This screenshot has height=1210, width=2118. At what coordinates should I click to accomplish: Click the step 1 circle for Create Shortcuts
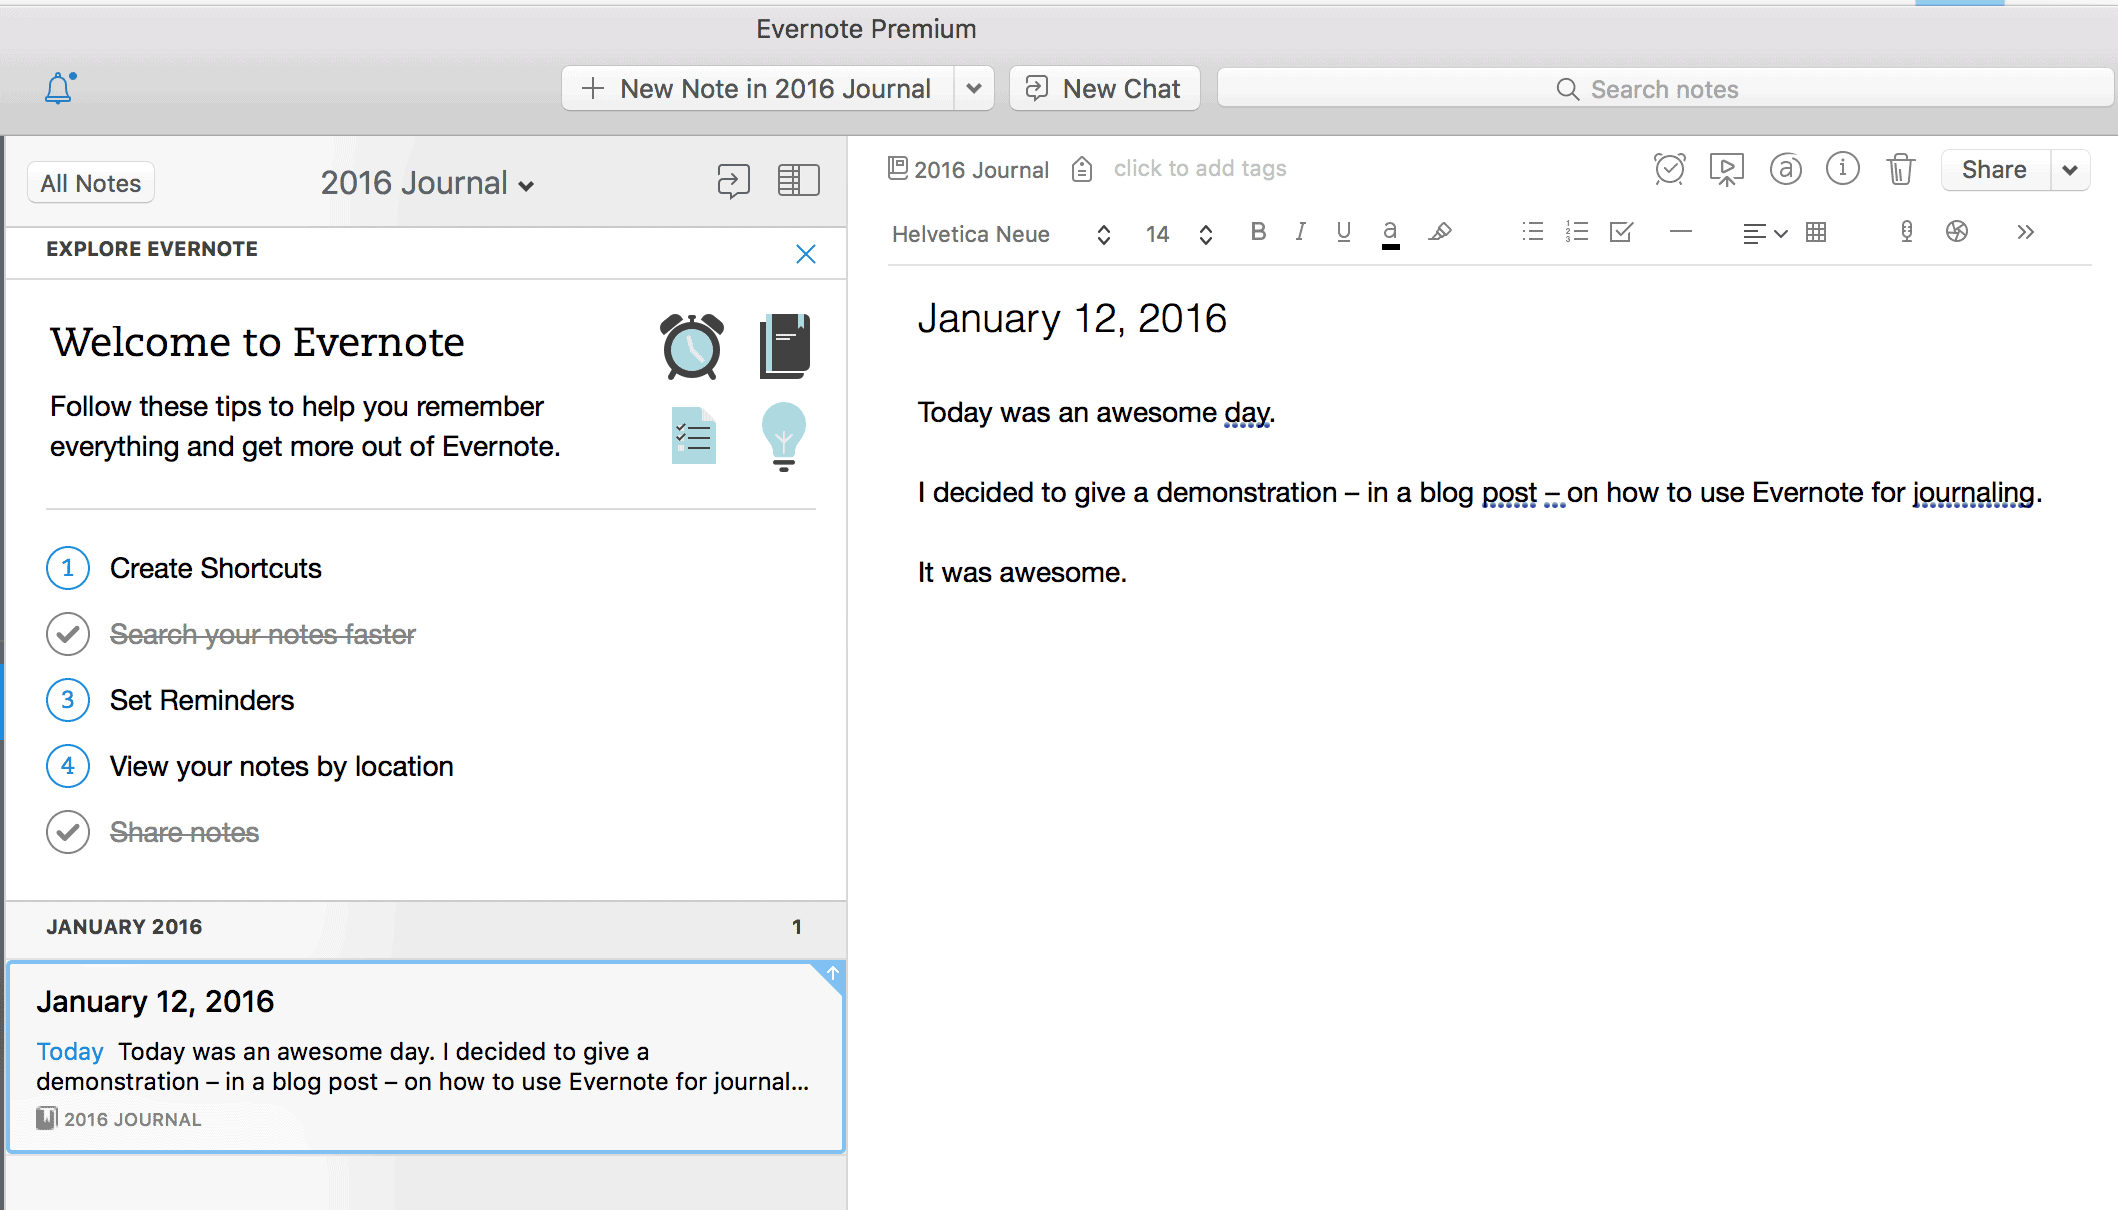(68, 569)
